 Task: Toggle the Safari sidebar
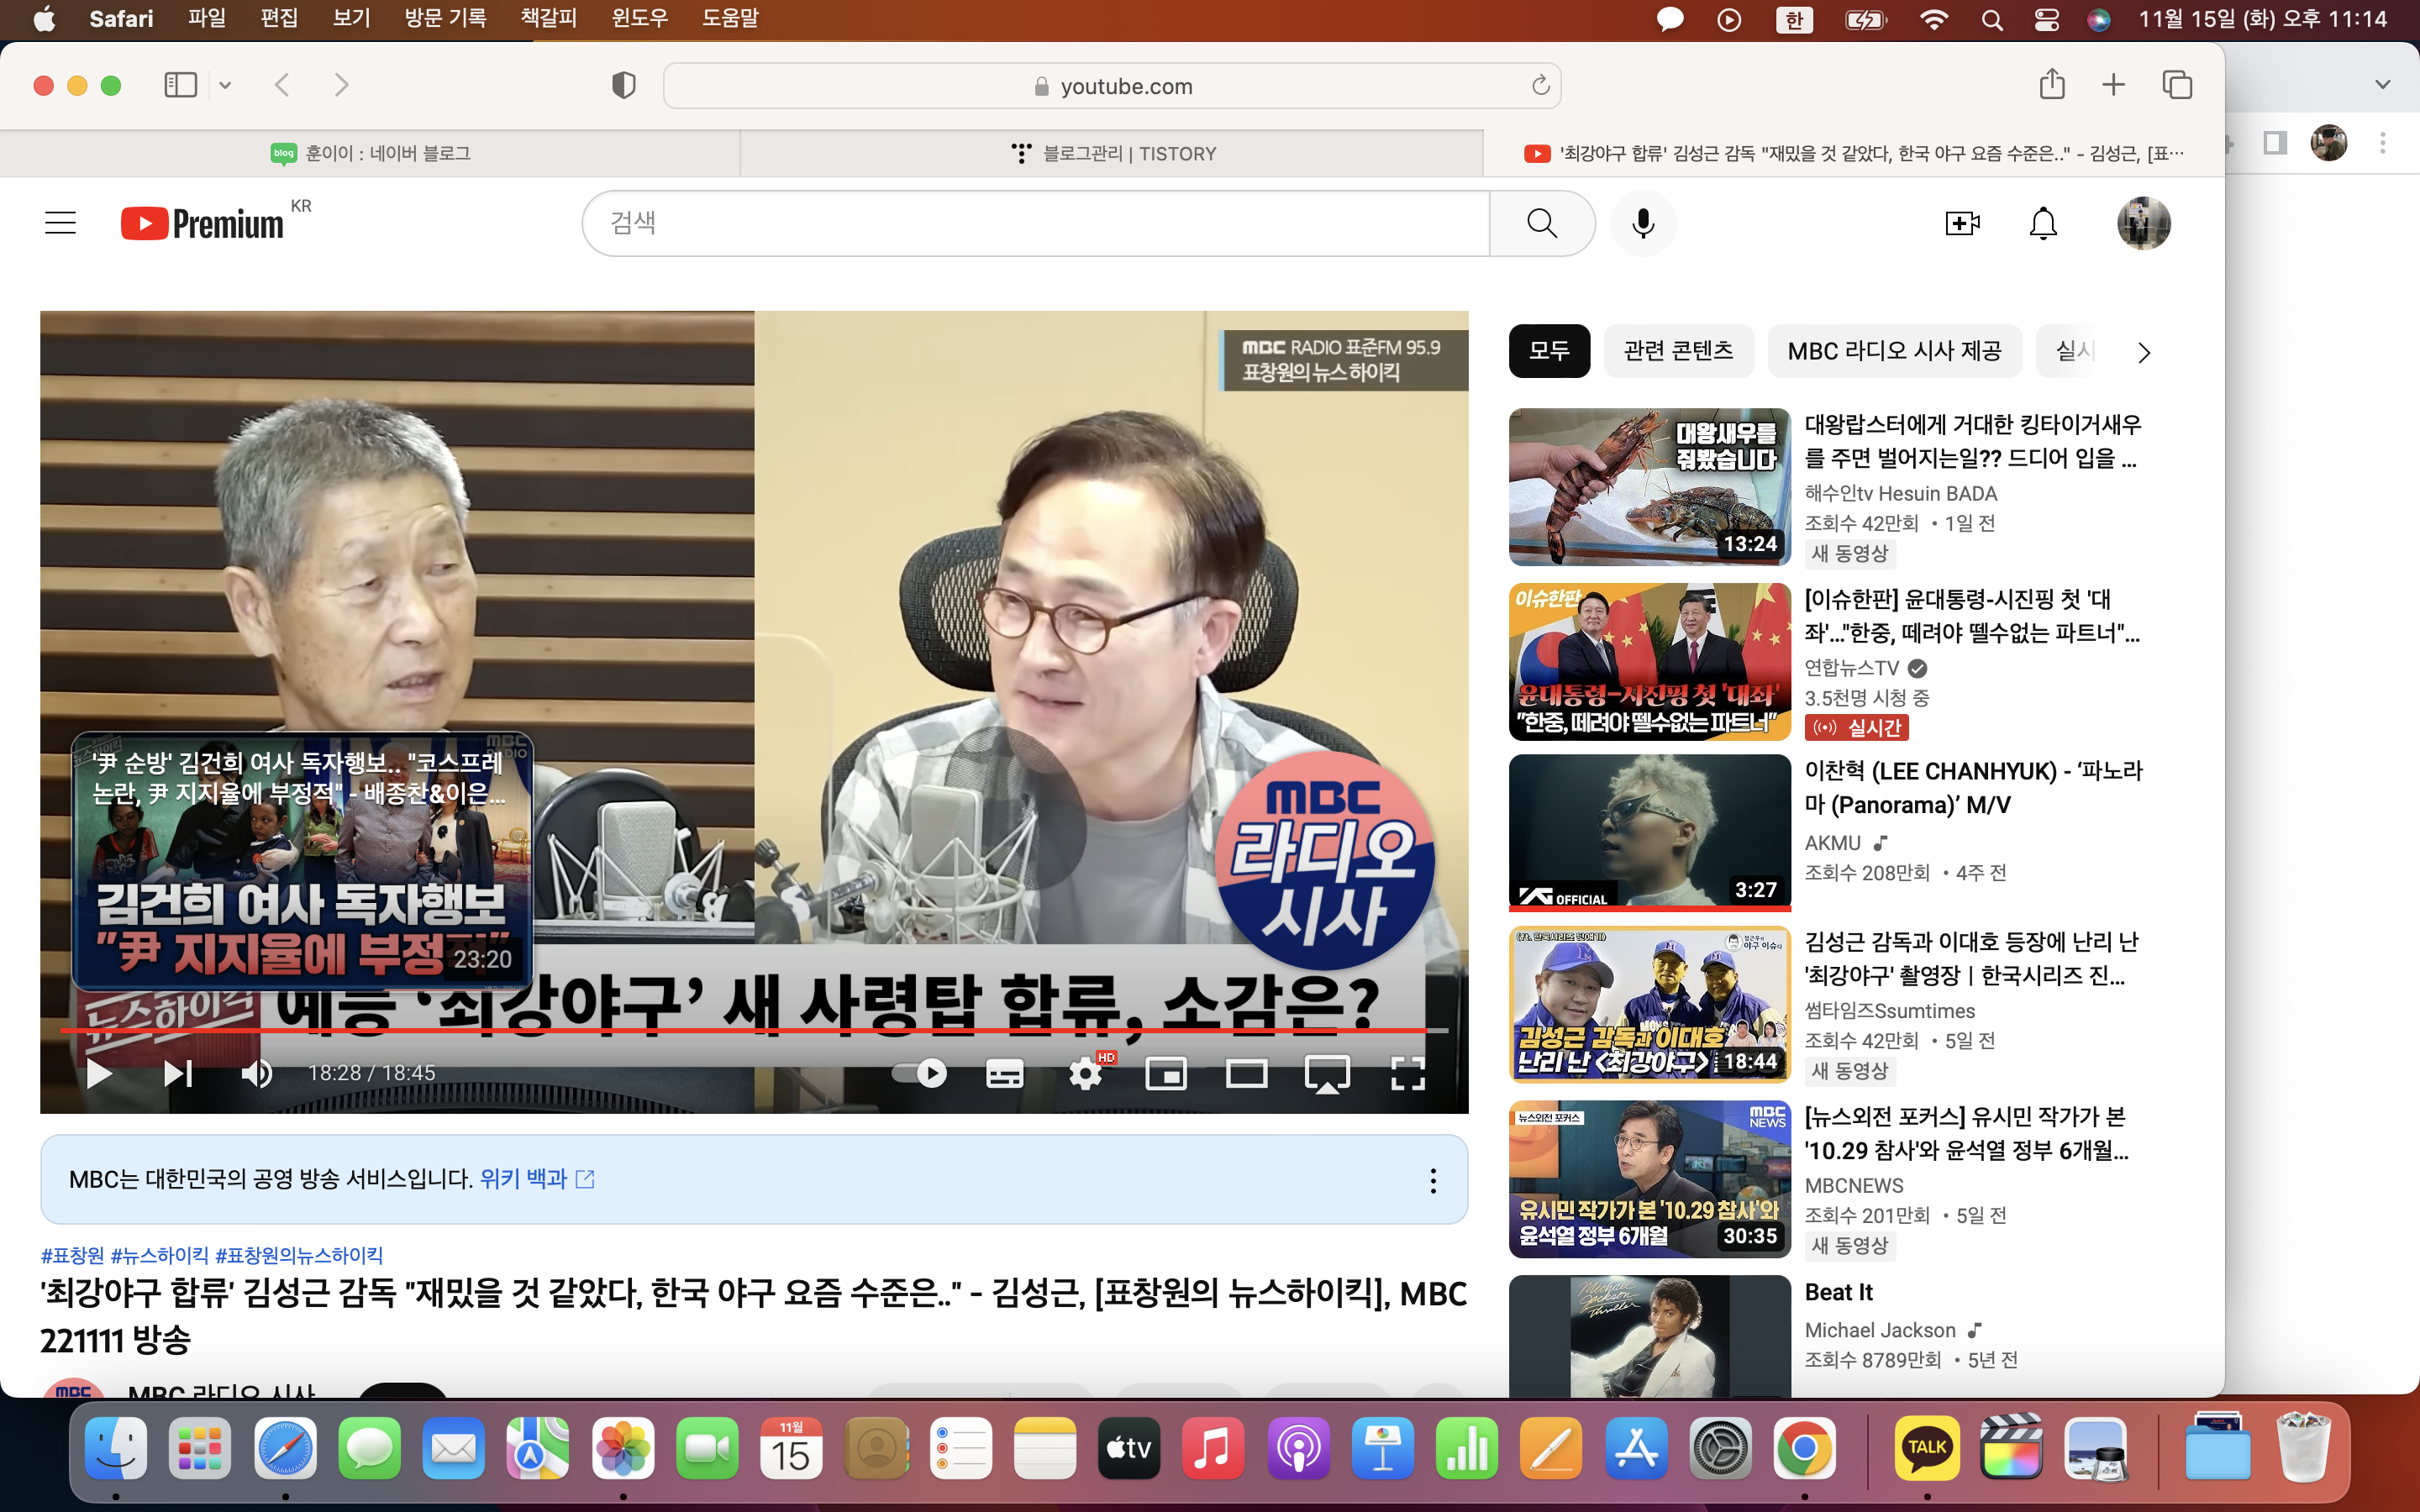(x=180, y=85)
